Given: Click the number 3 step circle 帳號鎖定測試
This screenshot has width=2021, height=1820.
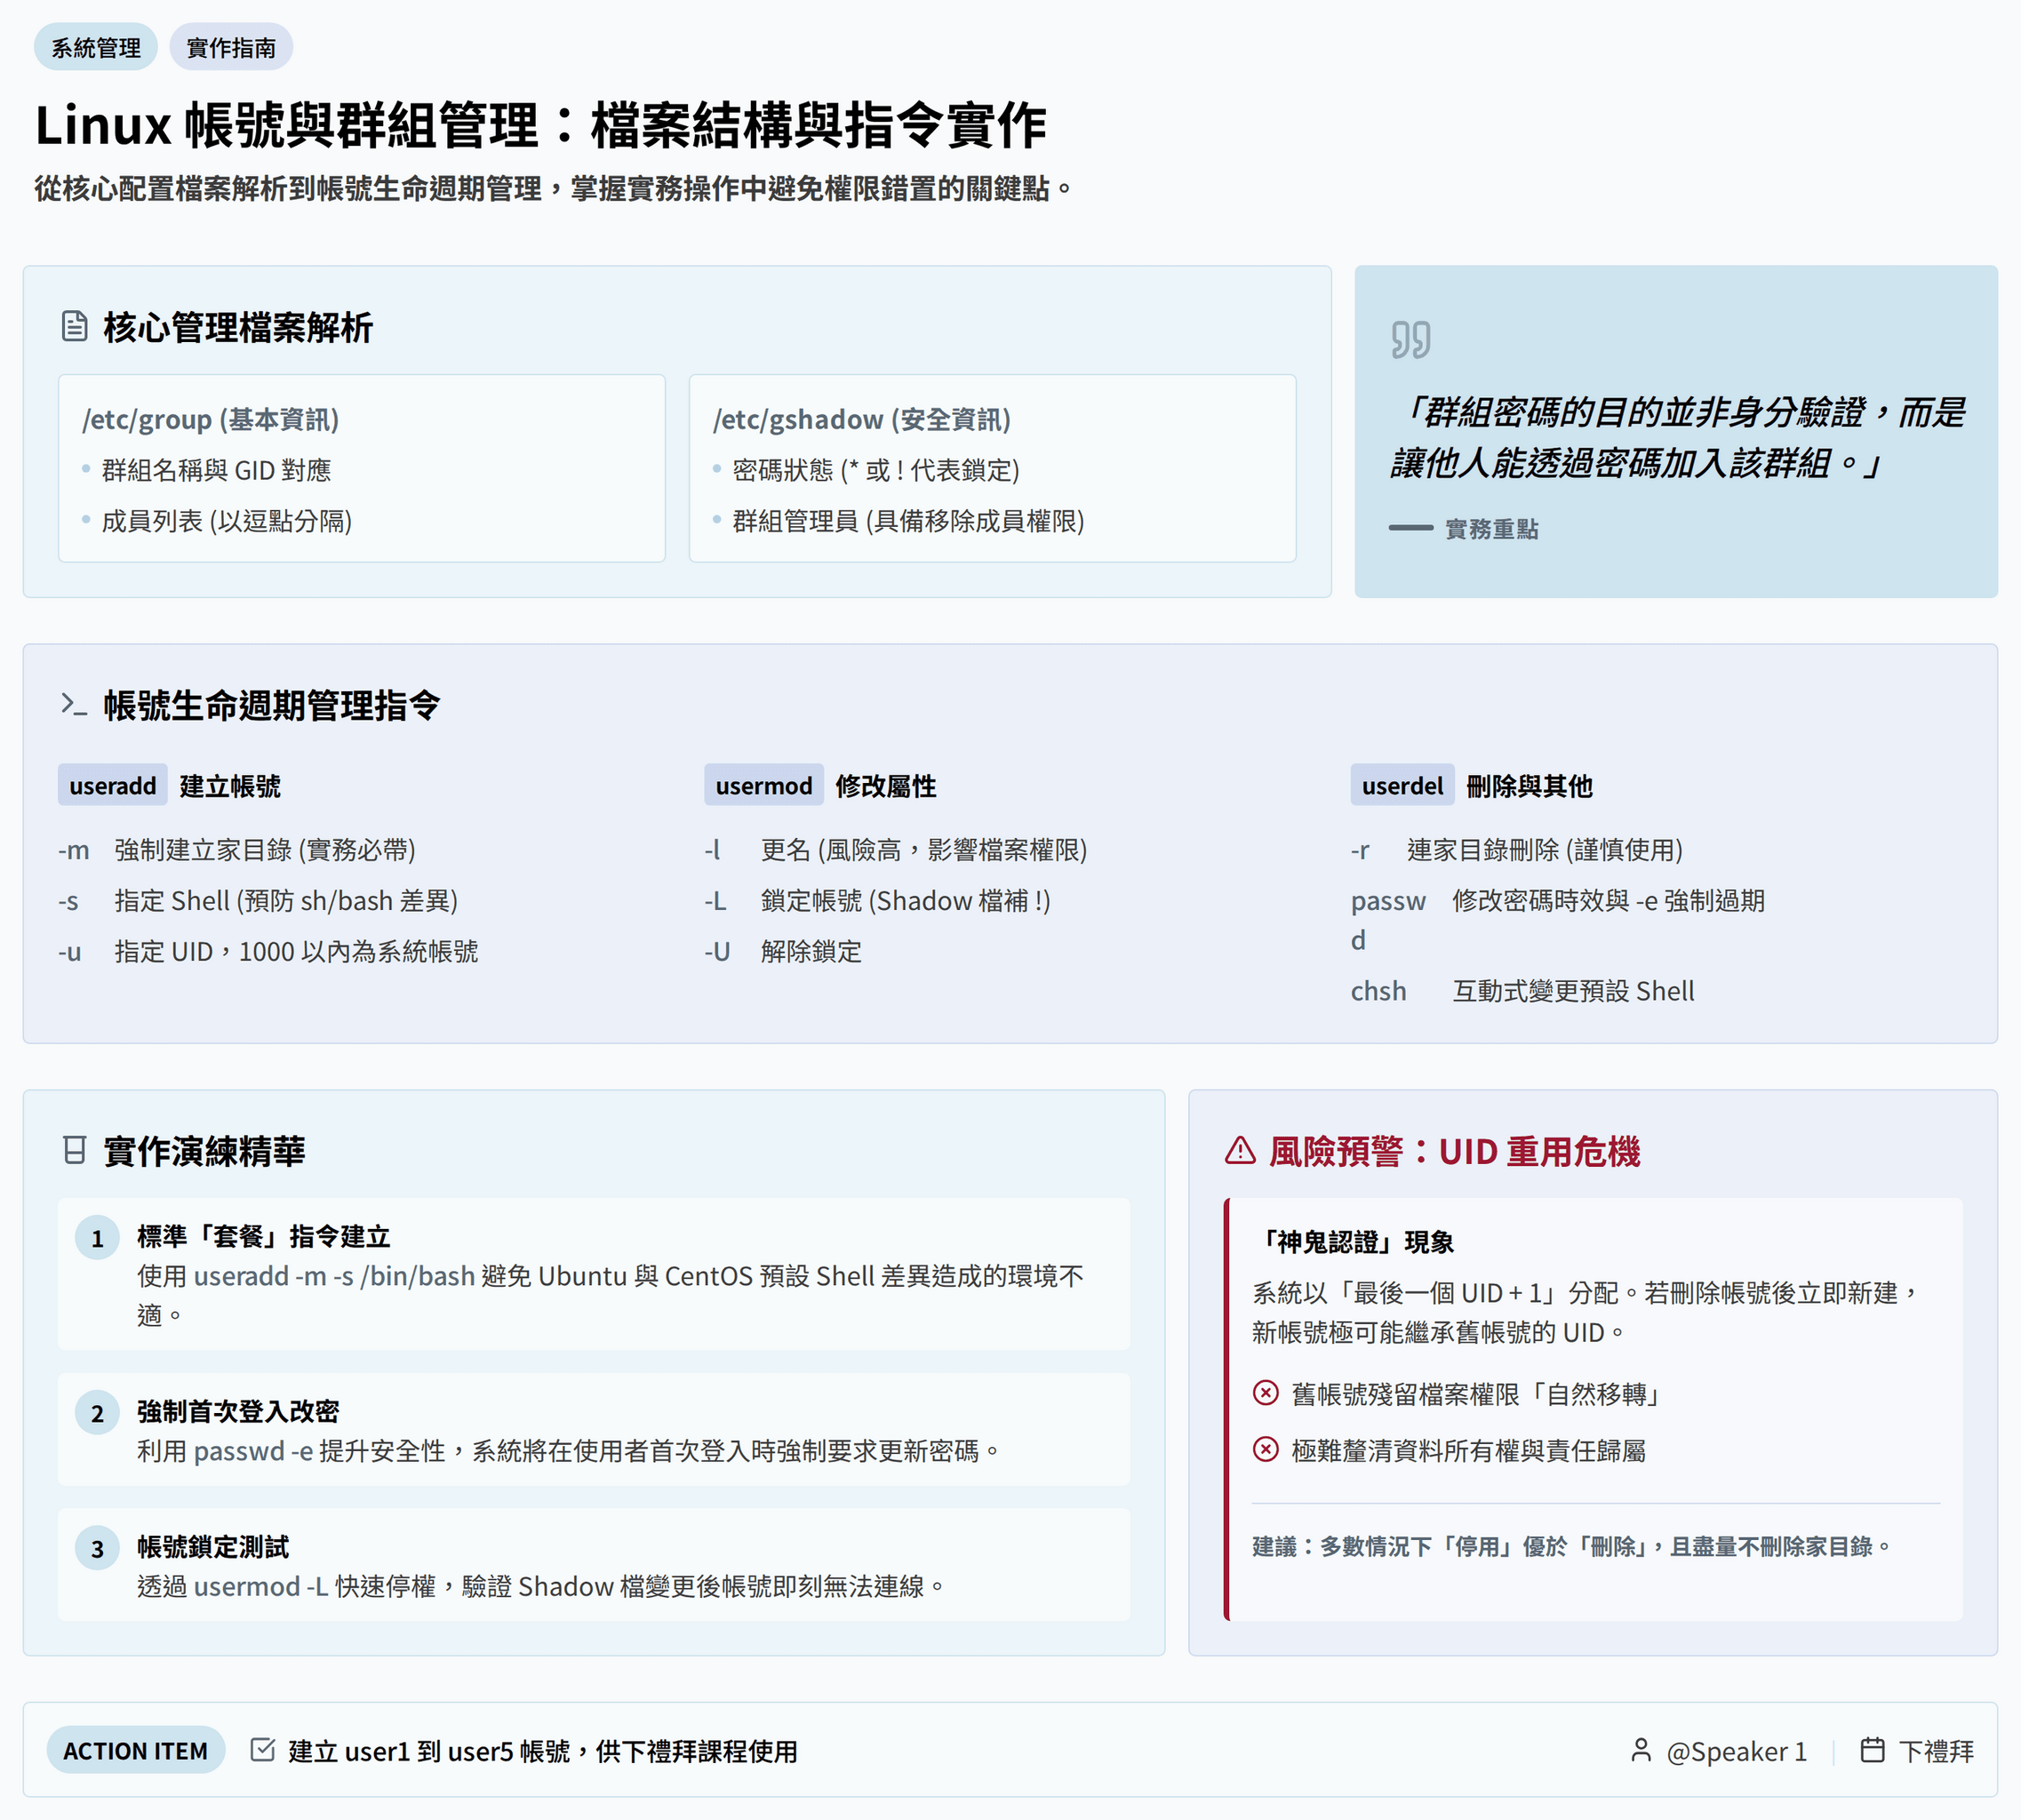Looking at the screenshot, I should click(98, 1549).
